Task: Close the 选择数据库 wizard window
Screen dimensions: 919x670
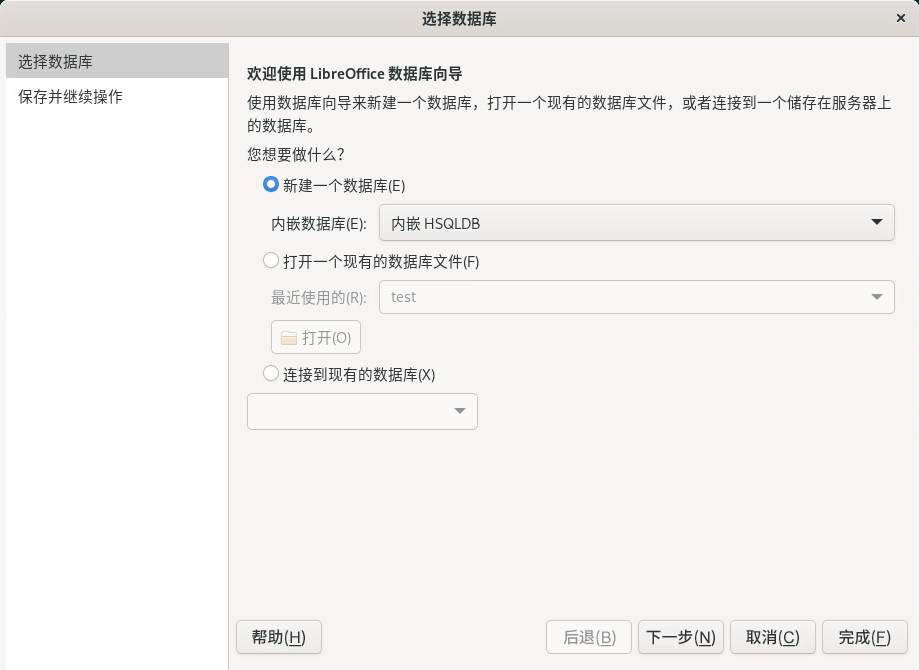Action: coord(901,19)
